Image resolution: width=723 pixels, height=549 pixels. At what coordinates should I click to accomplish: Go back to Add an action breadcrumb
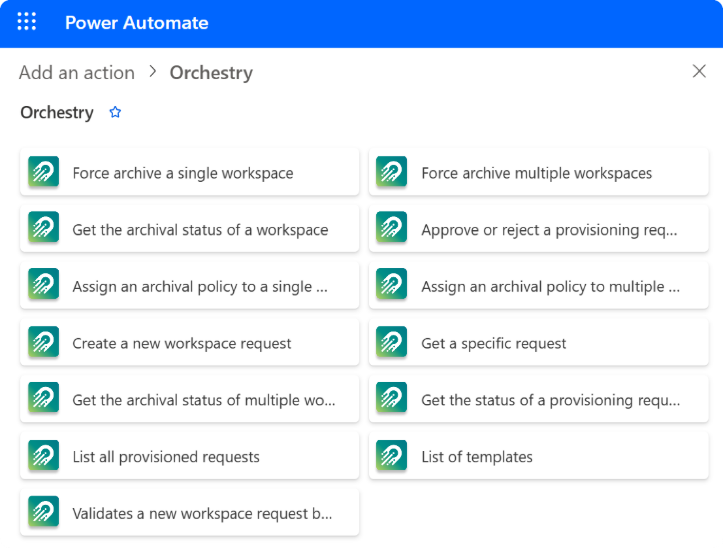[x=77, y=73]
